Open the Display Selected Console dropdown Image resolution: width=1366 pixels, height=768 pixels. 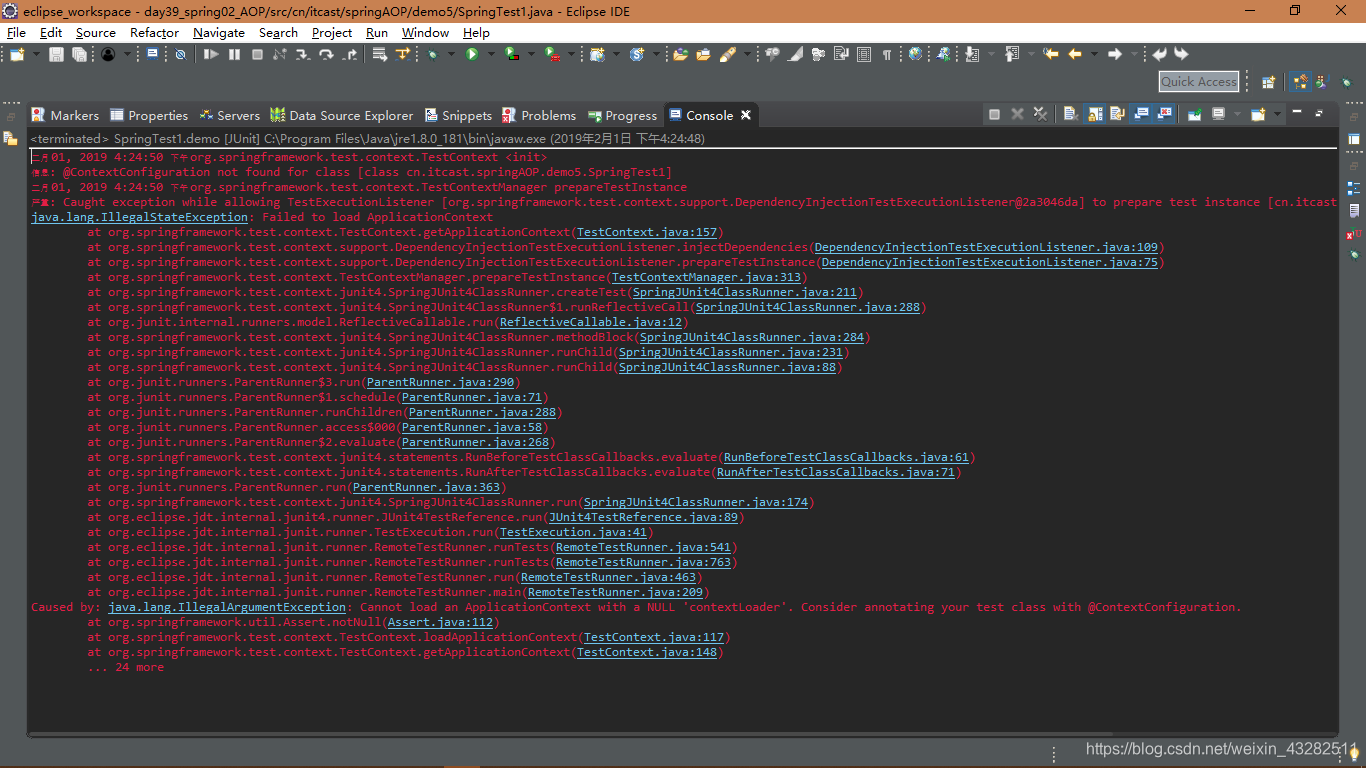[x=1236, y=114]
